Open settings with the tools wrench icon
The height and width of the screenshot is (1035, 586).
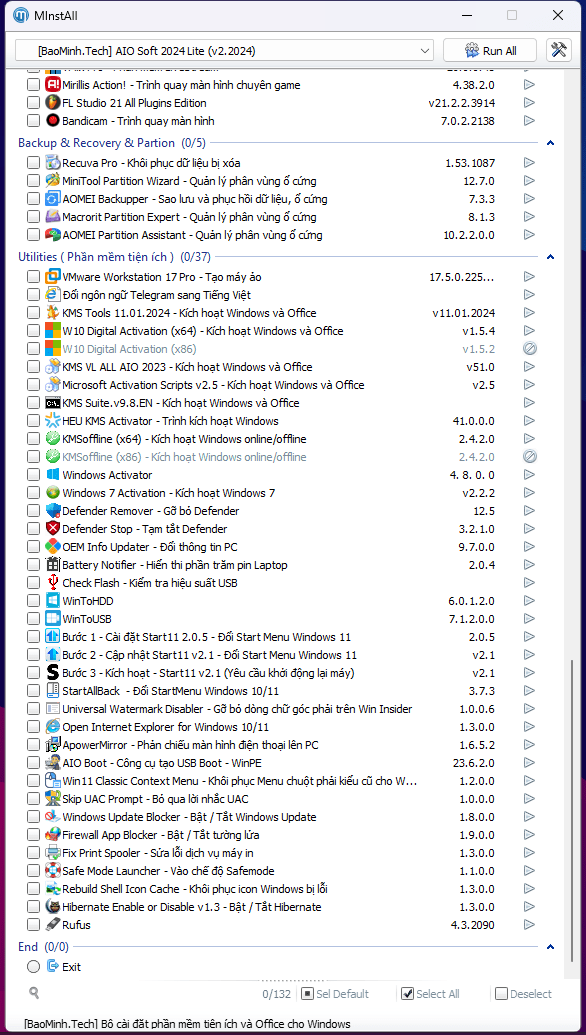(558, 50)
